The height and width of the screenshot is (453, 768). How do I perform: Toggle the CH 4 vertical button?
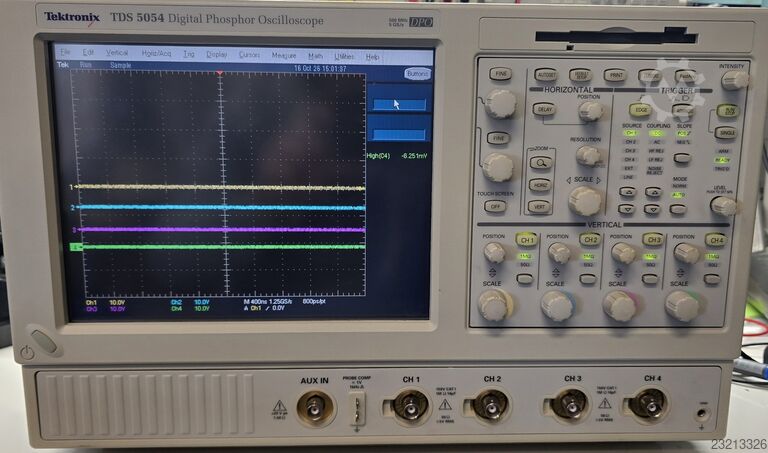pyautogui.click(x=716, y=240)
